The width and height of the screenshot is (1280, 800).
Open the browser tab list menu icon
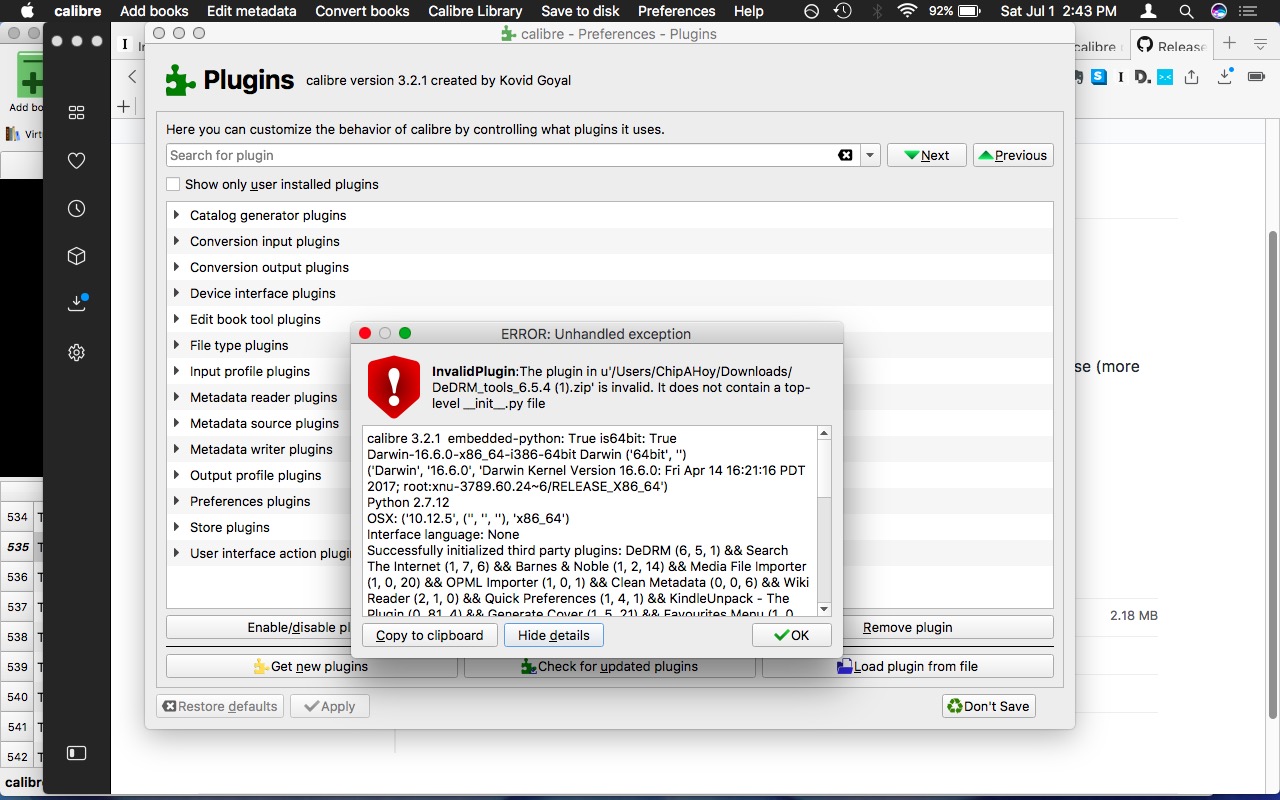(1260, 43)
